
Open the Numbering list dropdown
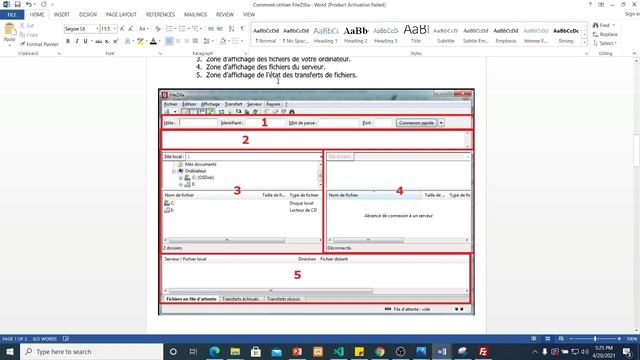coord(189,29)
